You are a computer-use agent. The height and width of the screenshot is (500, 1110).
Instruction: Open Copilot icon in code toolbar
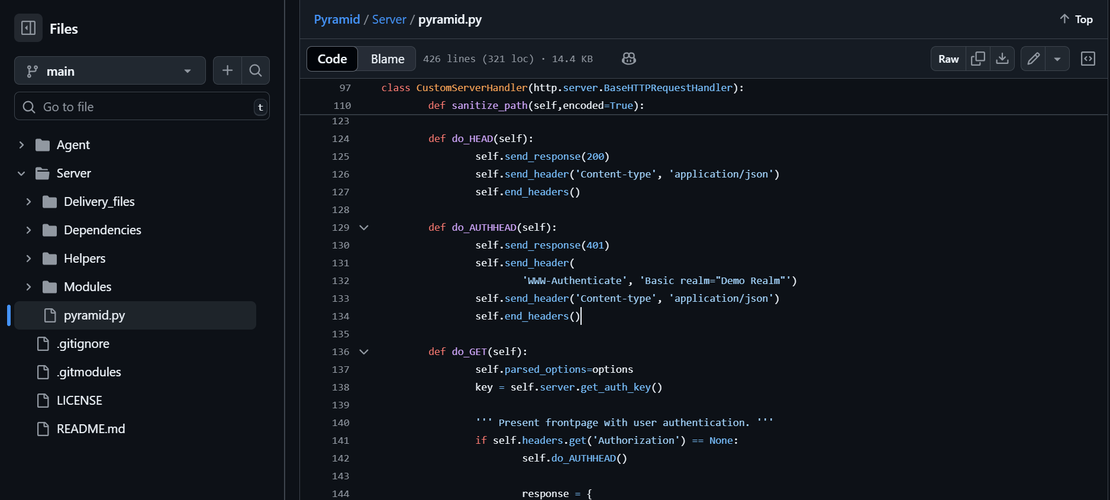click(629, 59)
